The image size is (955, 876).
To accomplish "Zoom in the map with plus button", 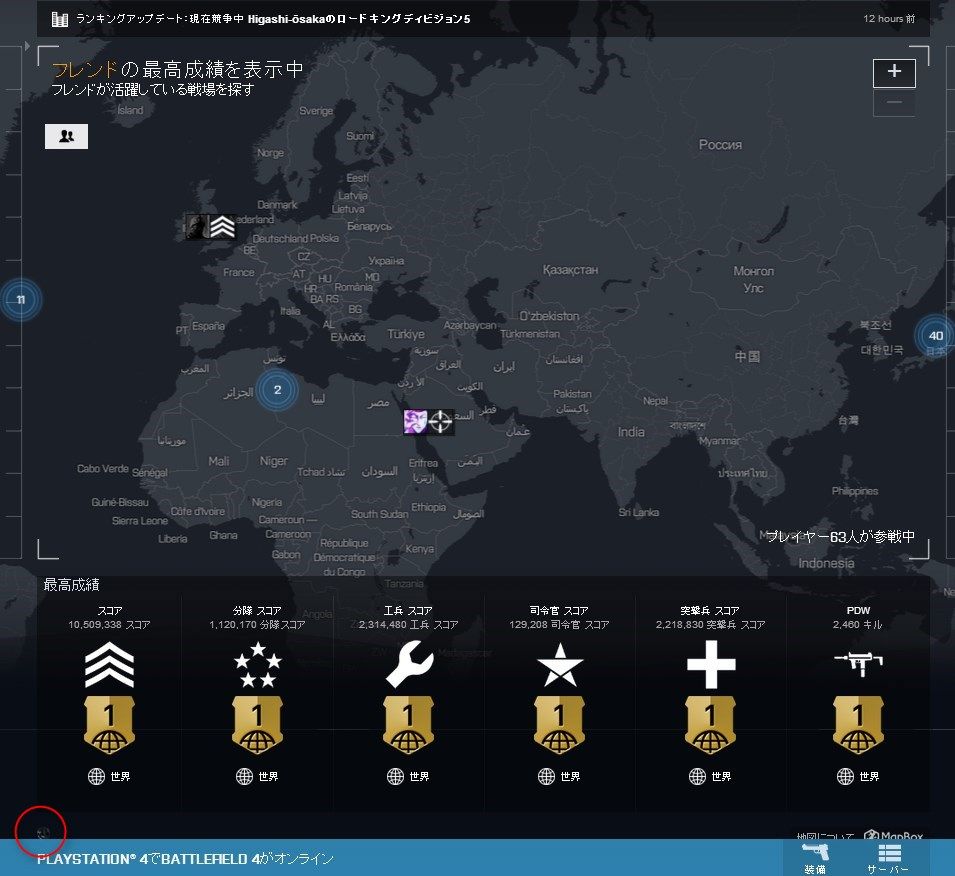I will (x=893, y=72).
